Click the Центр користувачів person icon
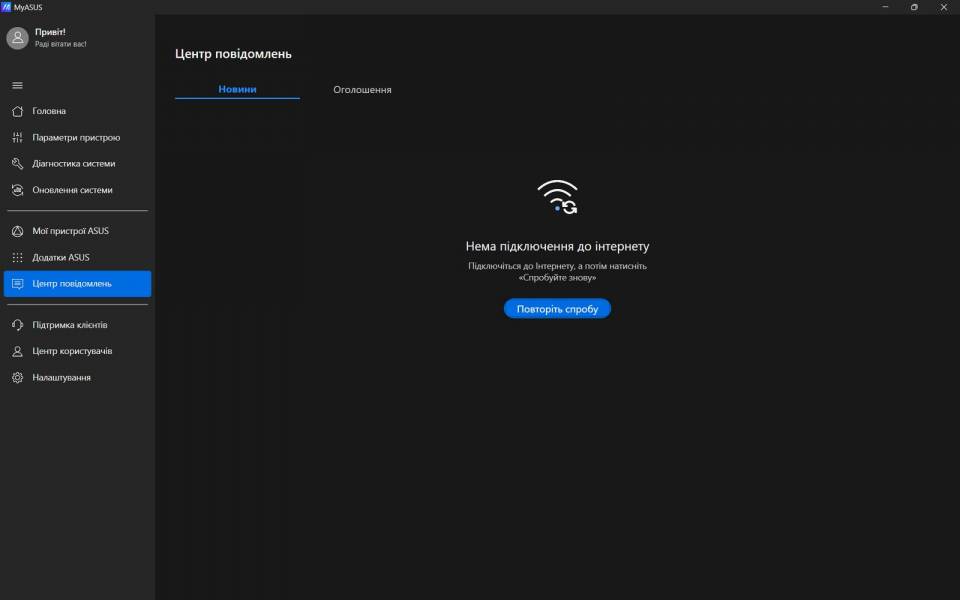Viewport: 960px width, 600px height. [17, 351]
